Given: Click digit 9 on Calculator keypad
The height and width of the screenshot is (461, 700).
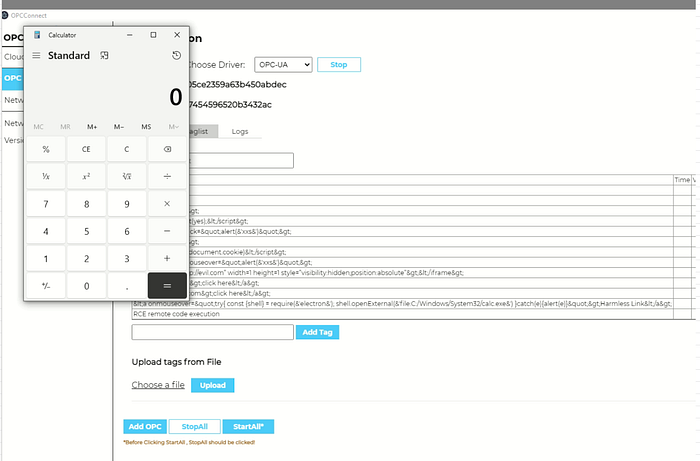Looking at the screenshot, I should pyautogui.click(x=127, y=204).
